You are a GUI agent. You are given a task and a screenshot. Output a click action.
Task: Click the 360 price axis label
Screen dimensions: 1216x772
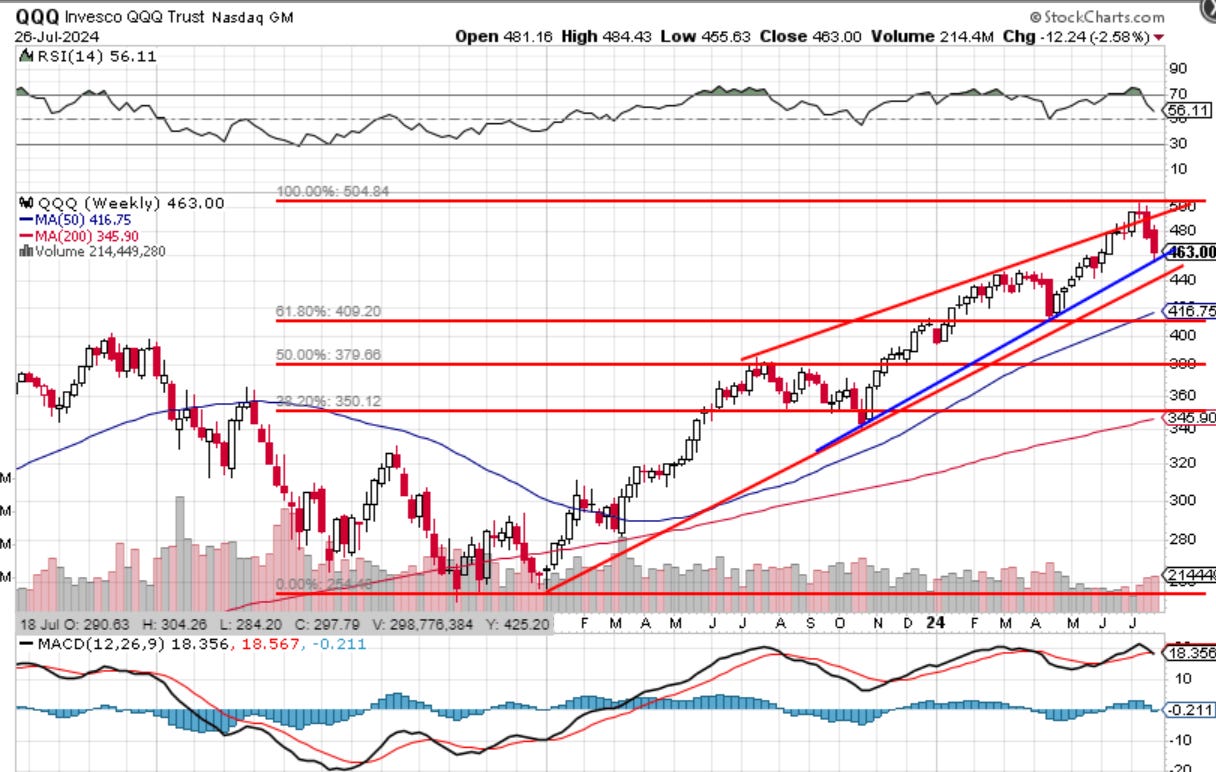click(x=1181, y=395)
